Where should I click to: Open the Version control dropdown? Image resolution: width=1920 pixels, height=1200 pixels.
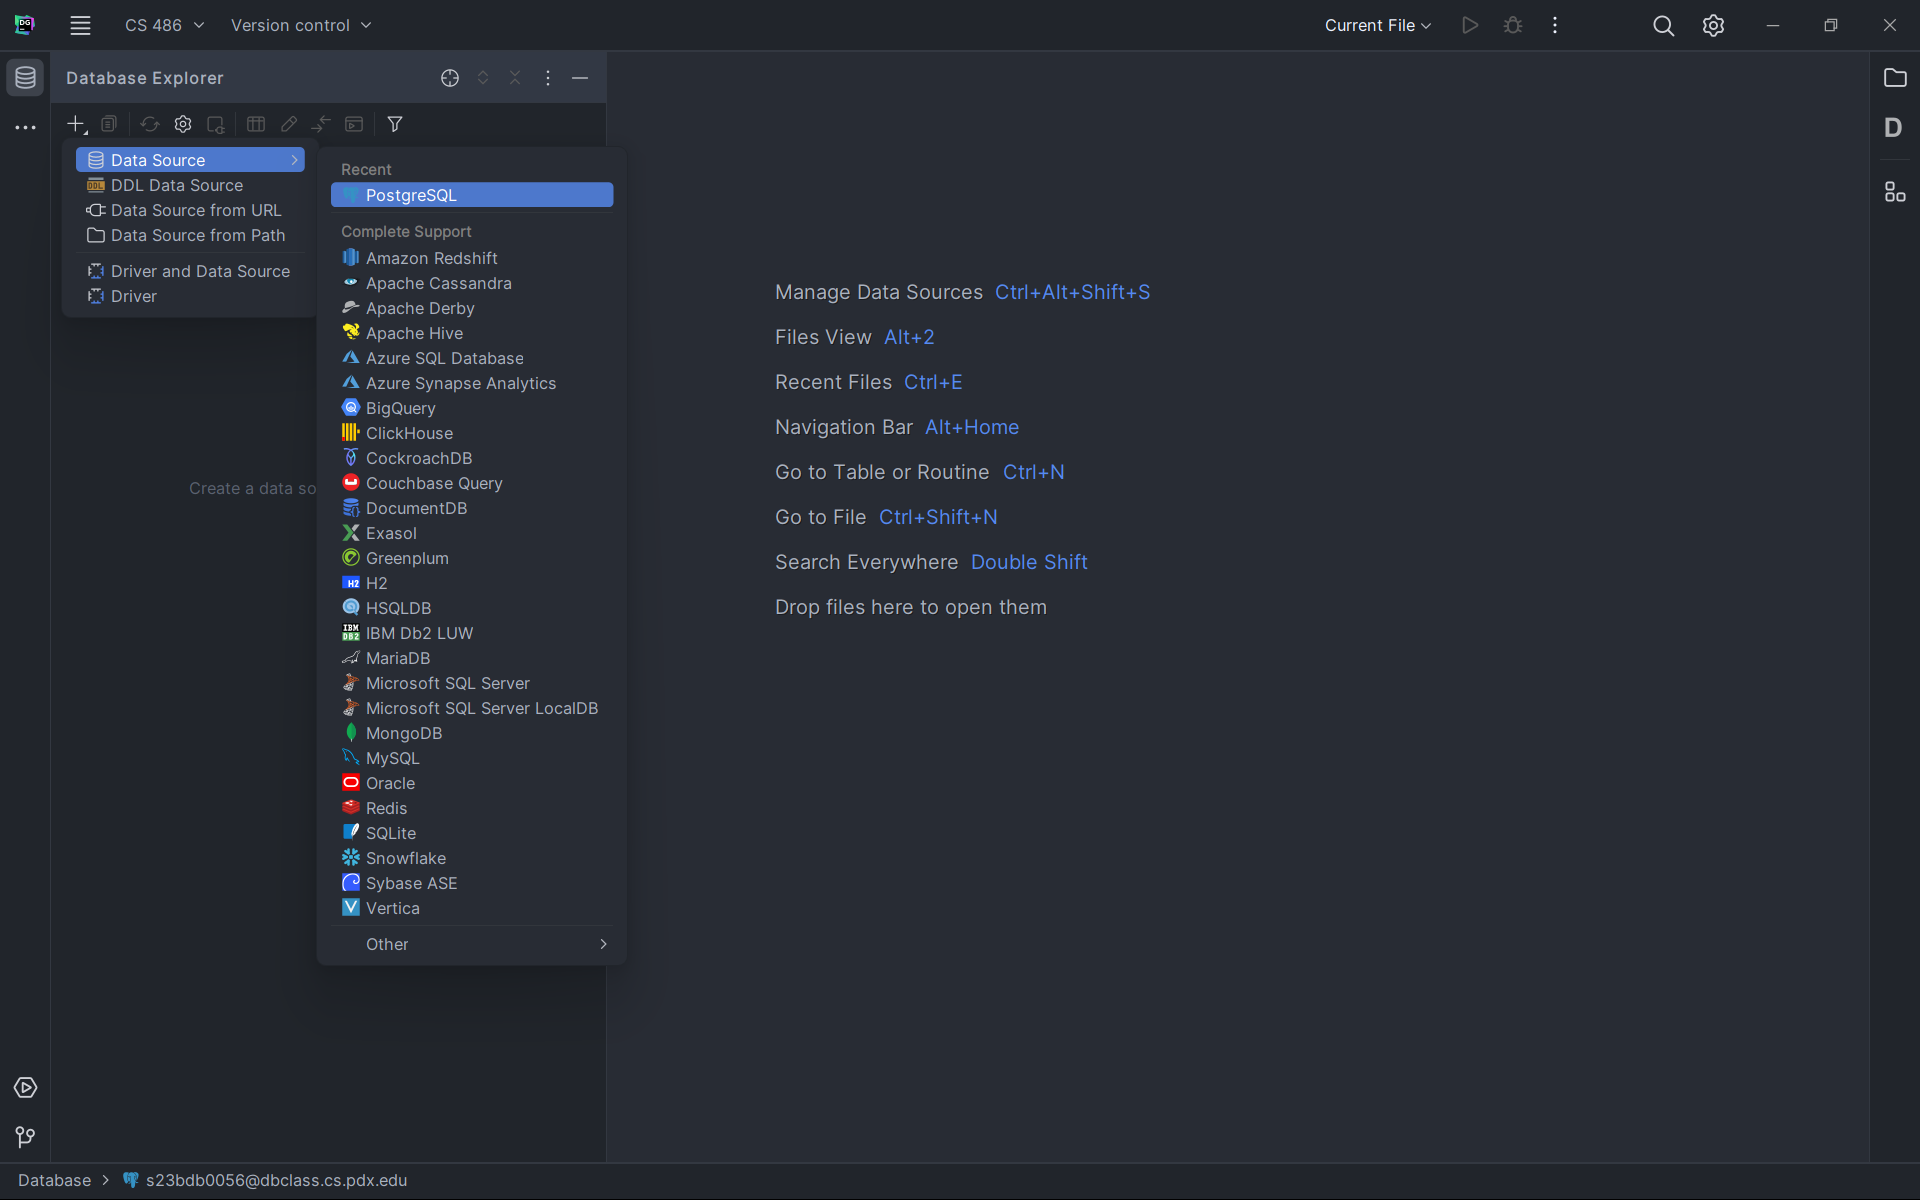(x=300, y=26)
